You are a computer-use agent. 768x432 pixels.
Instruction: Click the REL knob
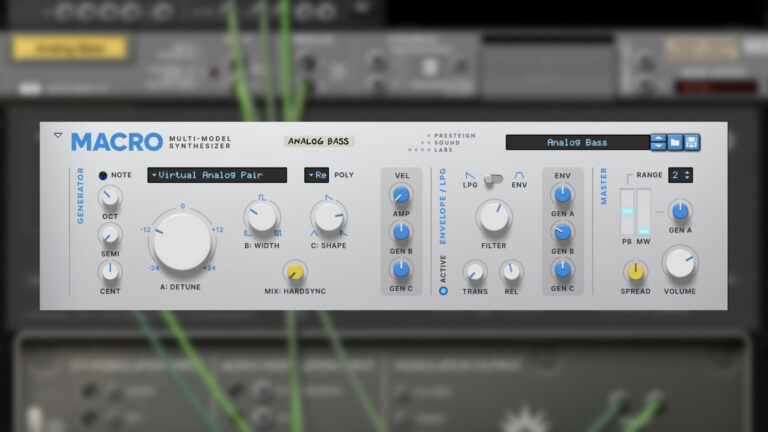(511, 272)
